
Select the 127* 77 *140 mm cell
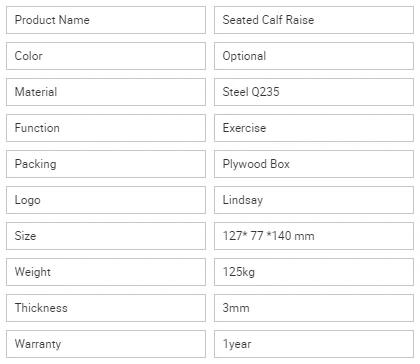point(314,236)
